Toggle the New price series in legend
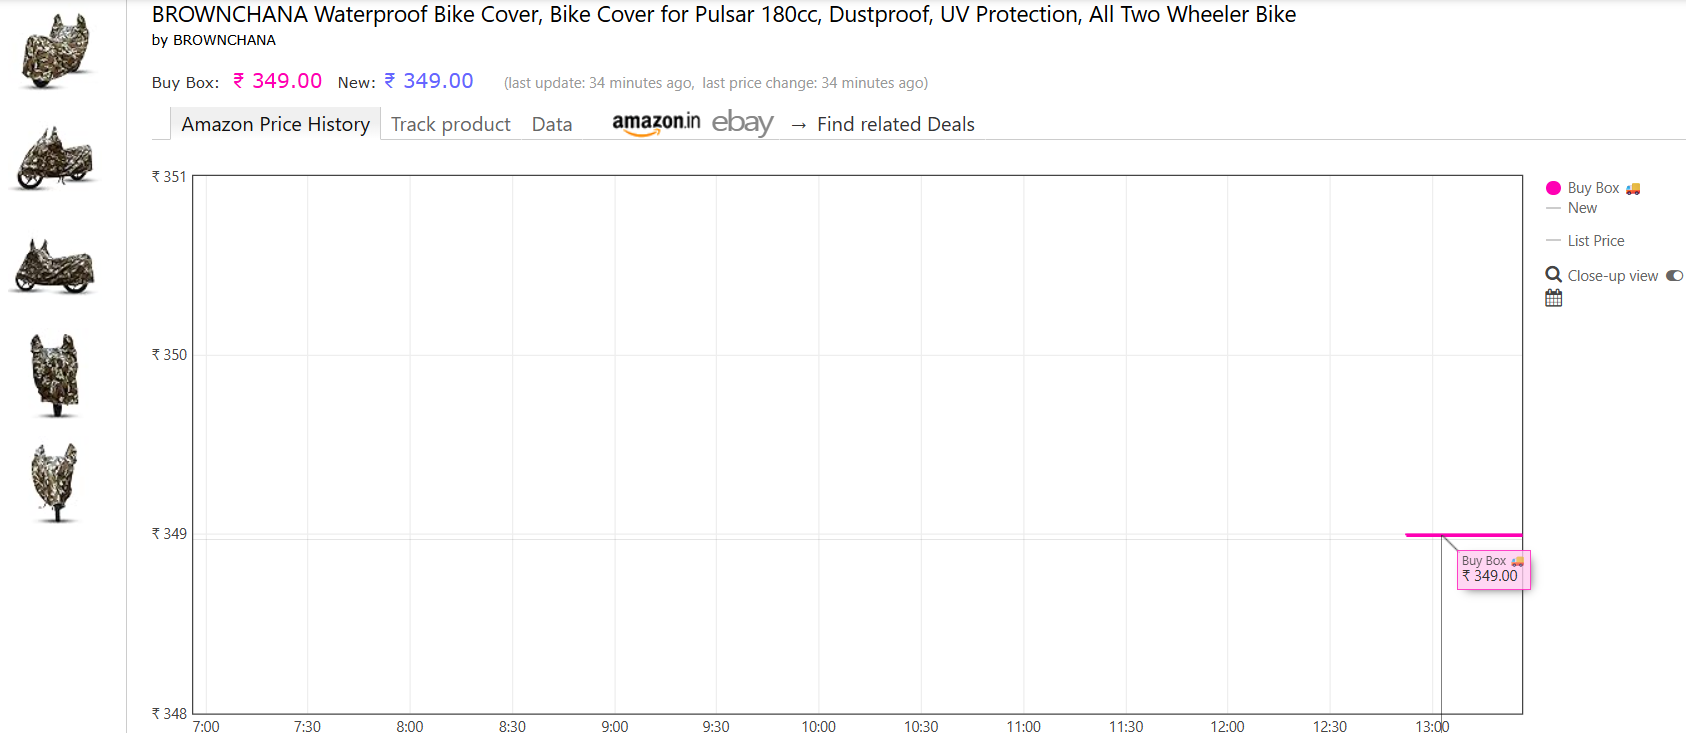This screenshot has width=1686, height=733. click(x=1582, y=208)
